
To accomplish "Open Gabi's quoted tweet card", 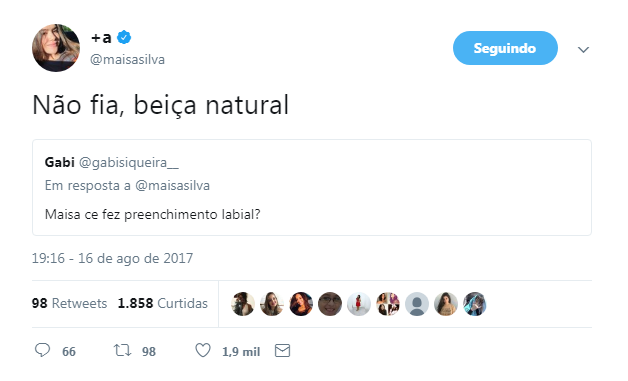I will tap(312, 187).
